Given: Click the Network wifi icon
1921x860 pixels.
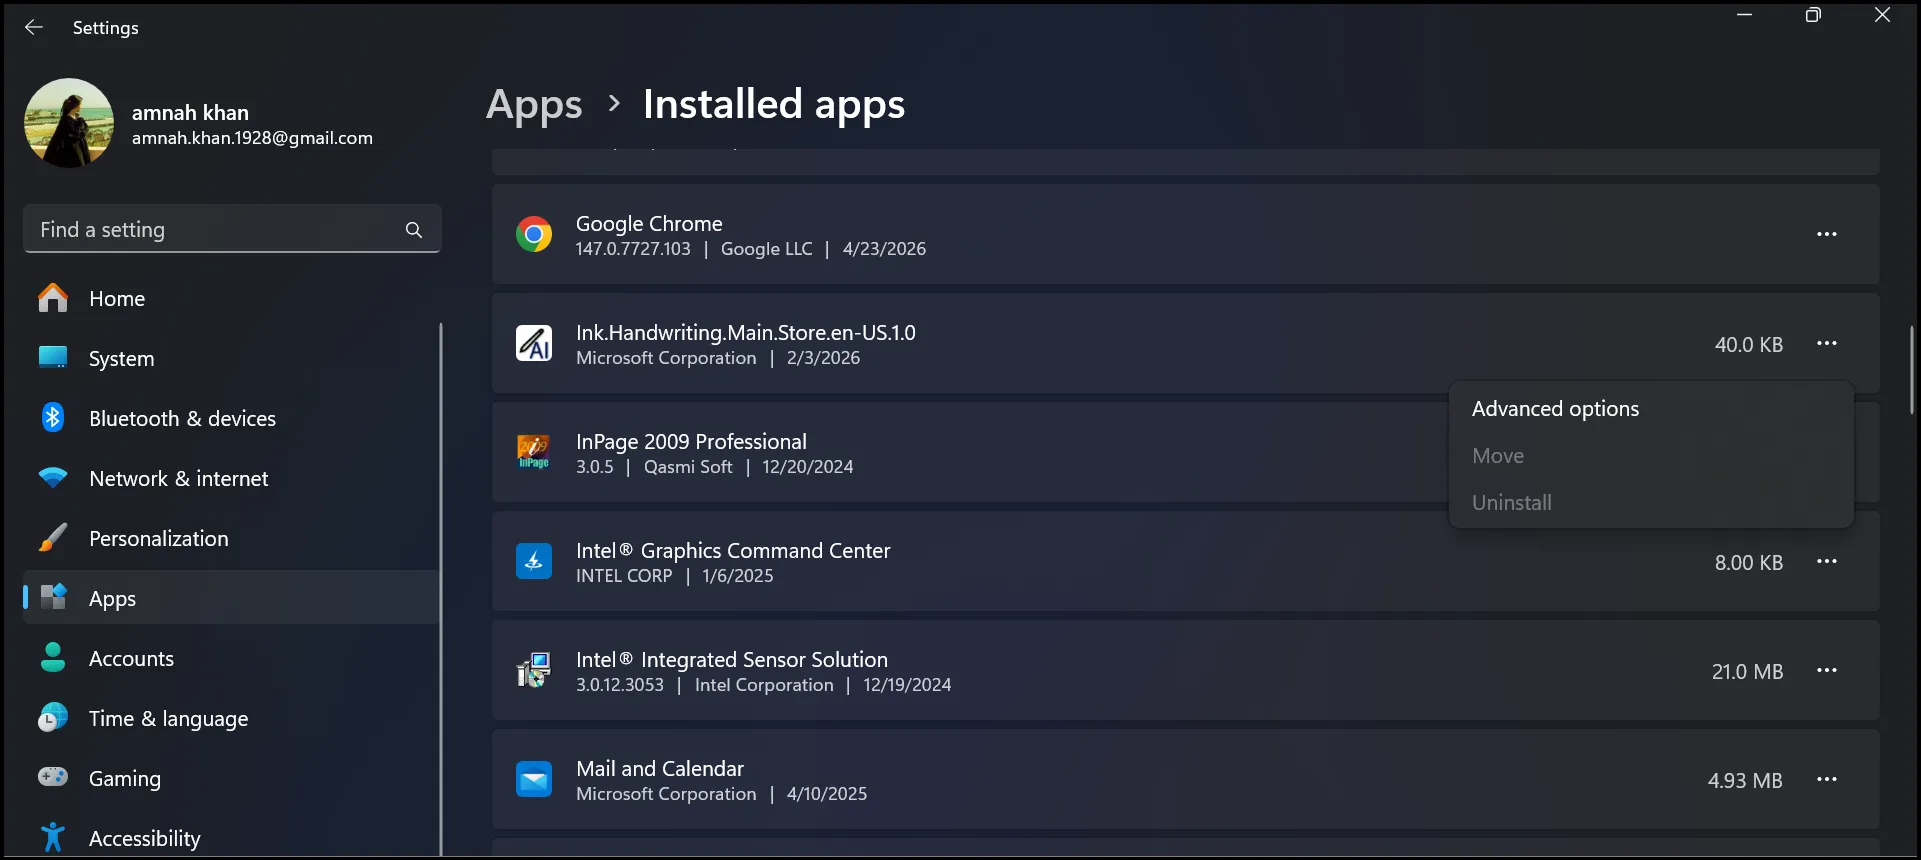Looking at the screenshot, I should tap(53, 478).
